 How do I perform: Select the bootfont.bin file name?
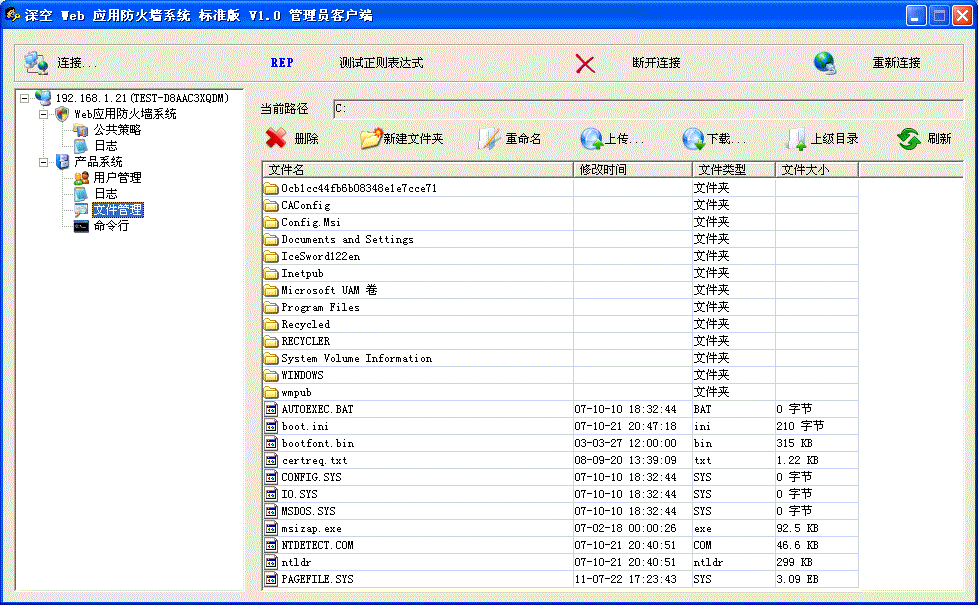point(317,443)
